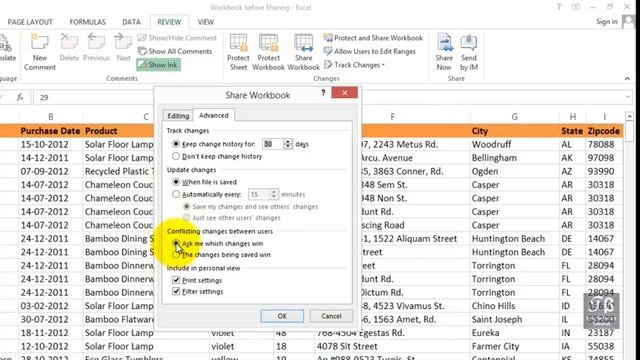The width and height of the screenshot is (640, 360).
Task: Click the Share Now icon
Action: click(444, 52)
